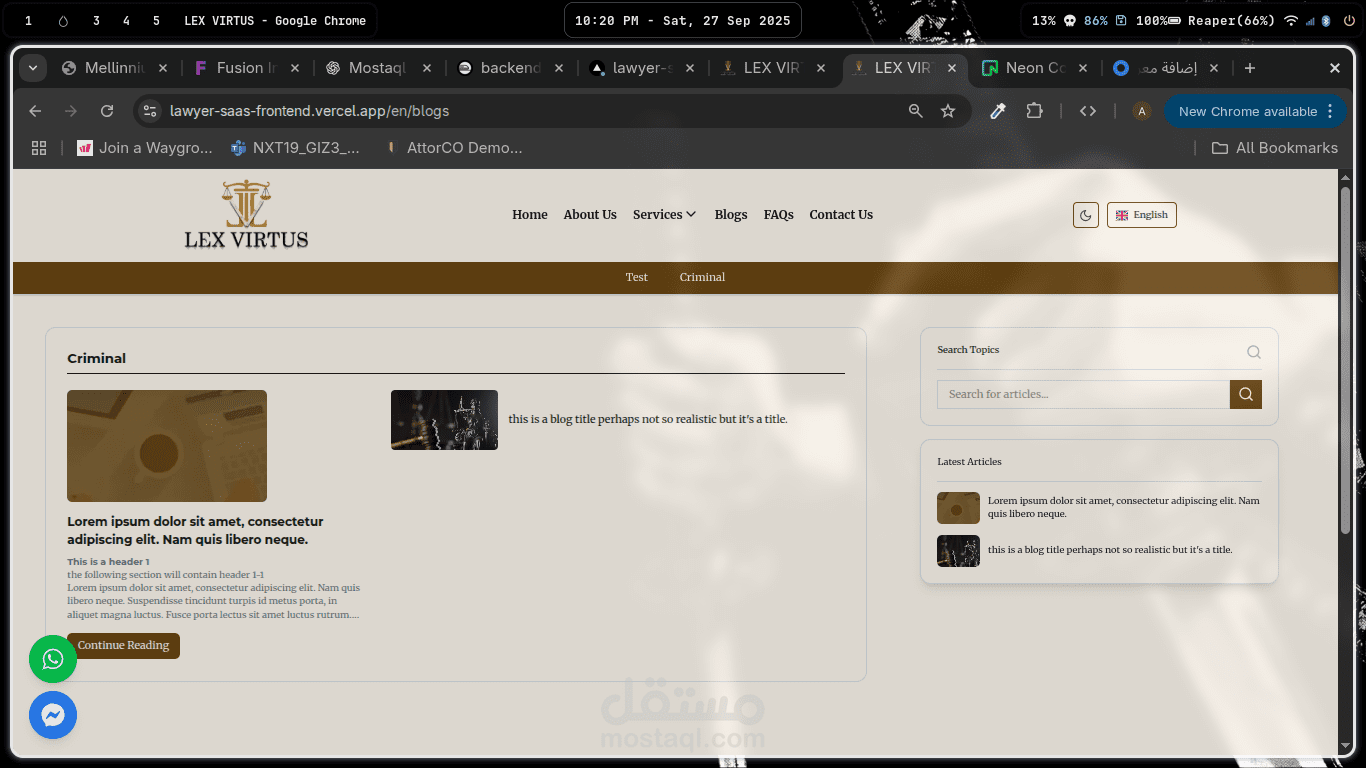
Task: Close the Mellinniu tab
Action: [x=163, y=68]
